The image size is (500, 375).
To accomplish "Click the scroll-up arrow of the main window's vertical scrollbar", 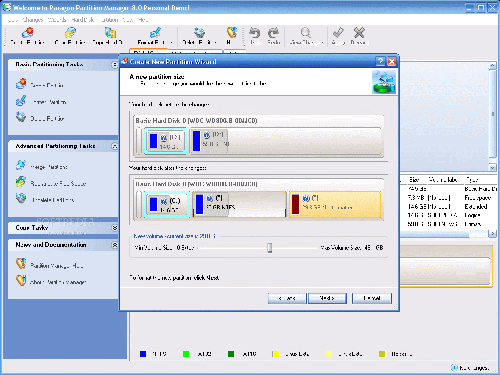I will coord(492,66).
